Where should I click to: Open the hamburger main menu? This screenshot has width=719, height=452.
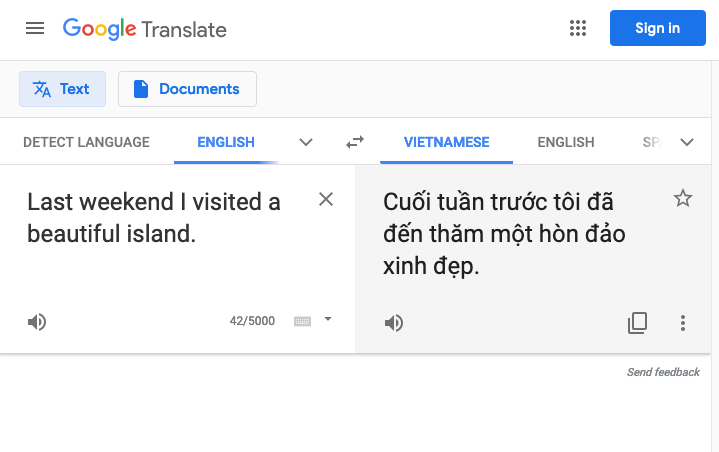(x=35, y=28)
